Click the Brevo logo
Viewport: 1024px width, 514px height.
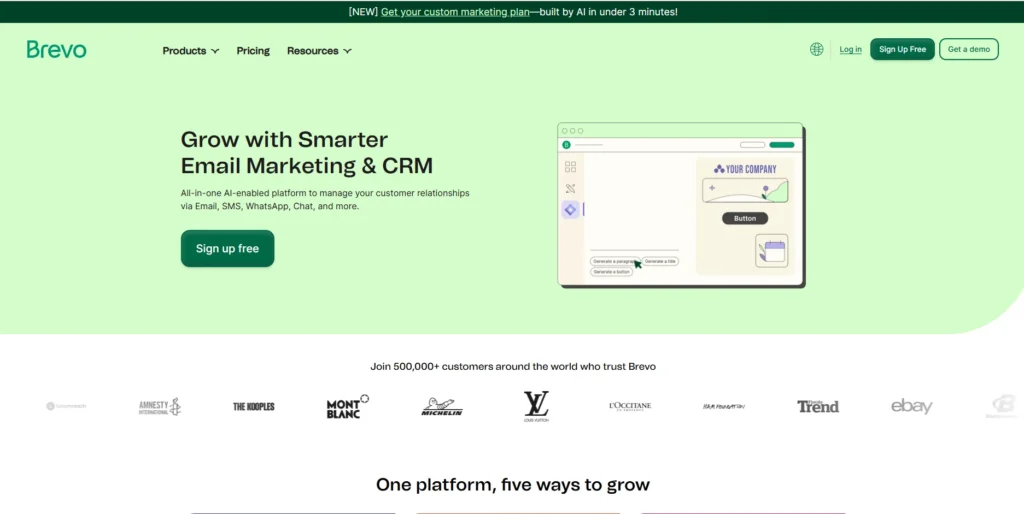56,50
